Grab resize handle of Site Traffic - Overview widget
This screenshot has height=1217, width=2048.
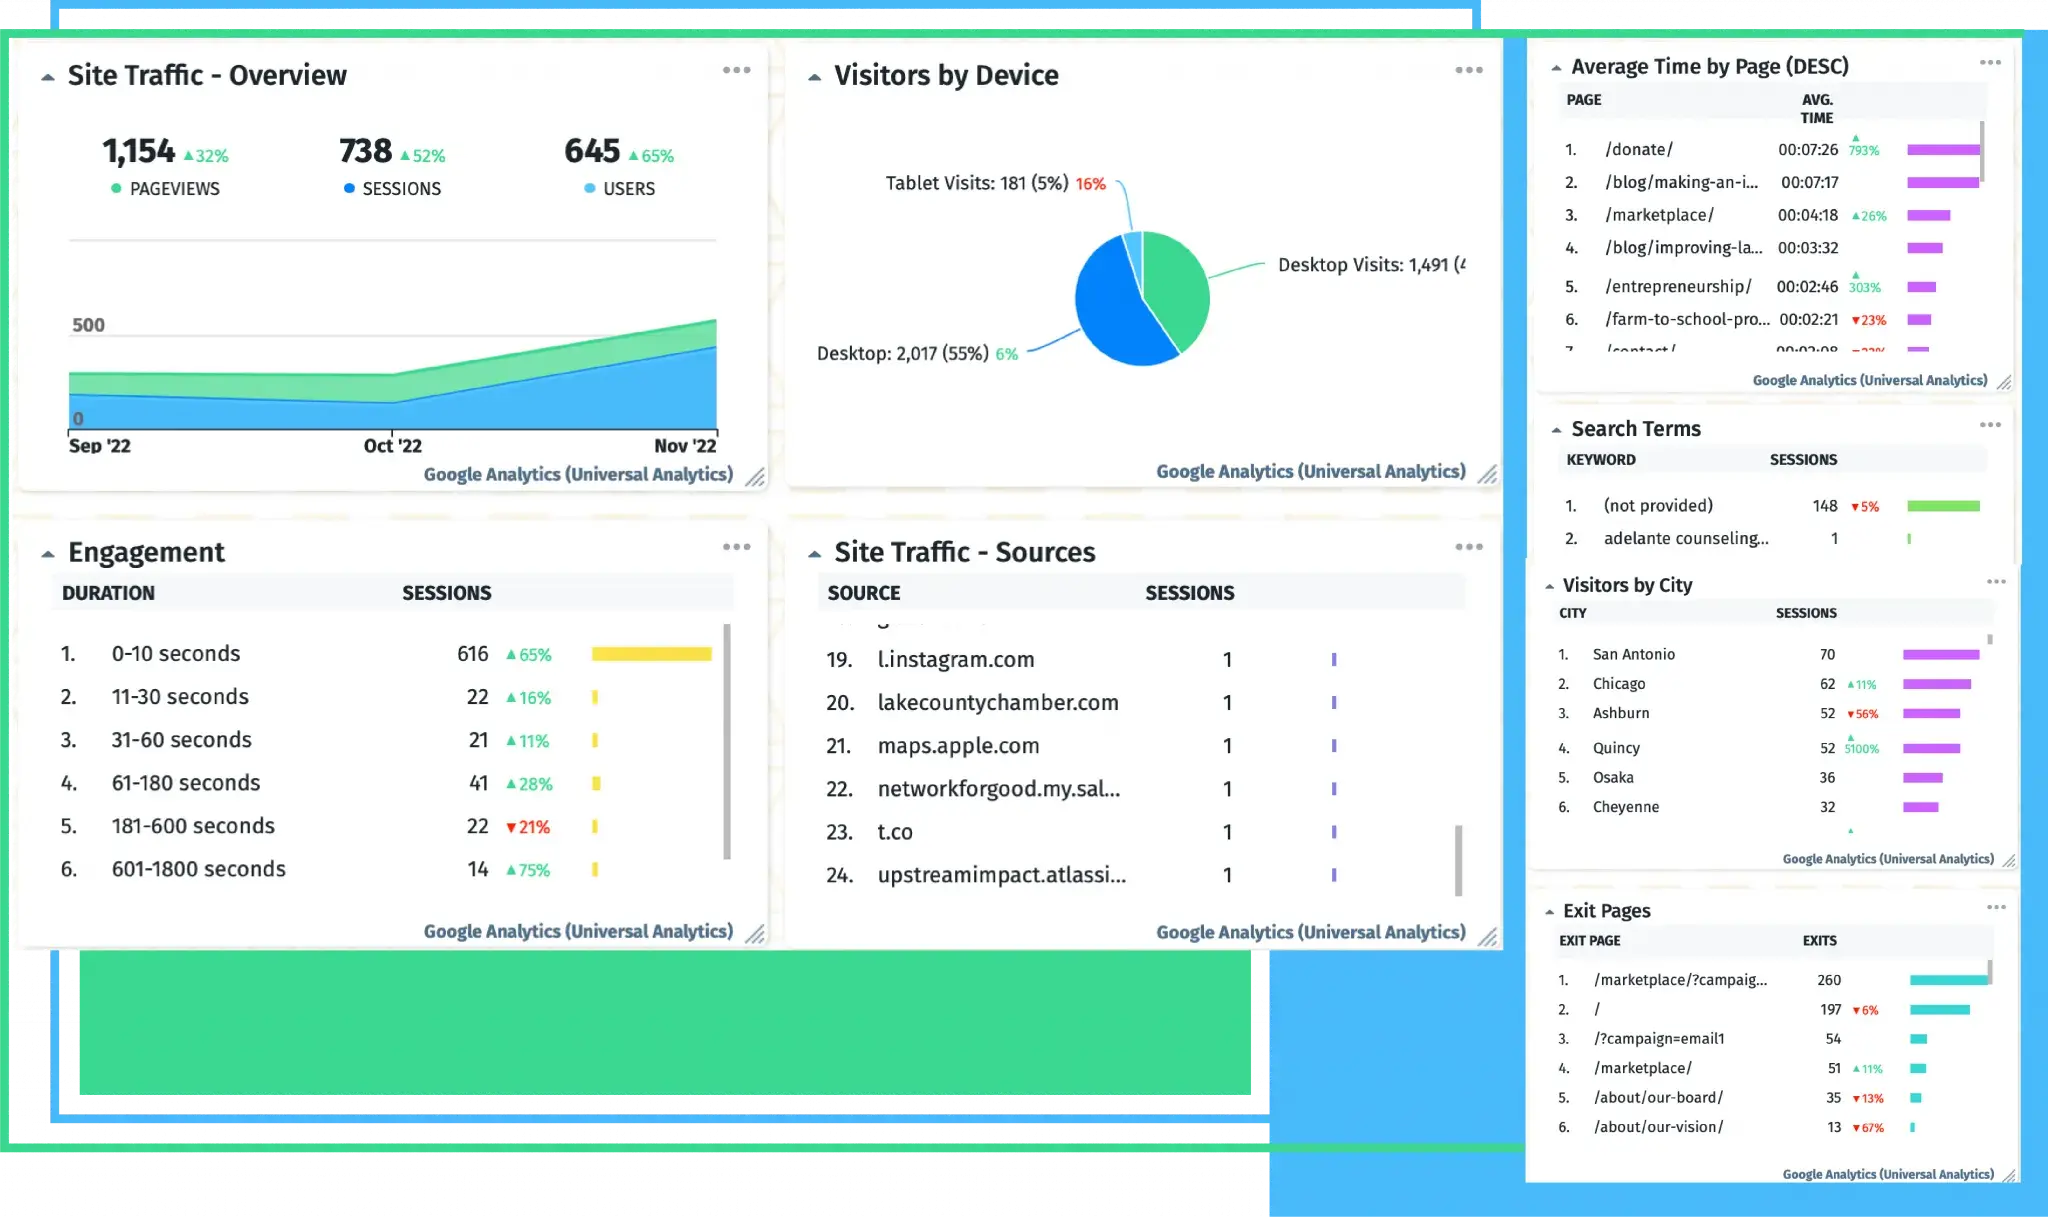(x=755, y=477)
